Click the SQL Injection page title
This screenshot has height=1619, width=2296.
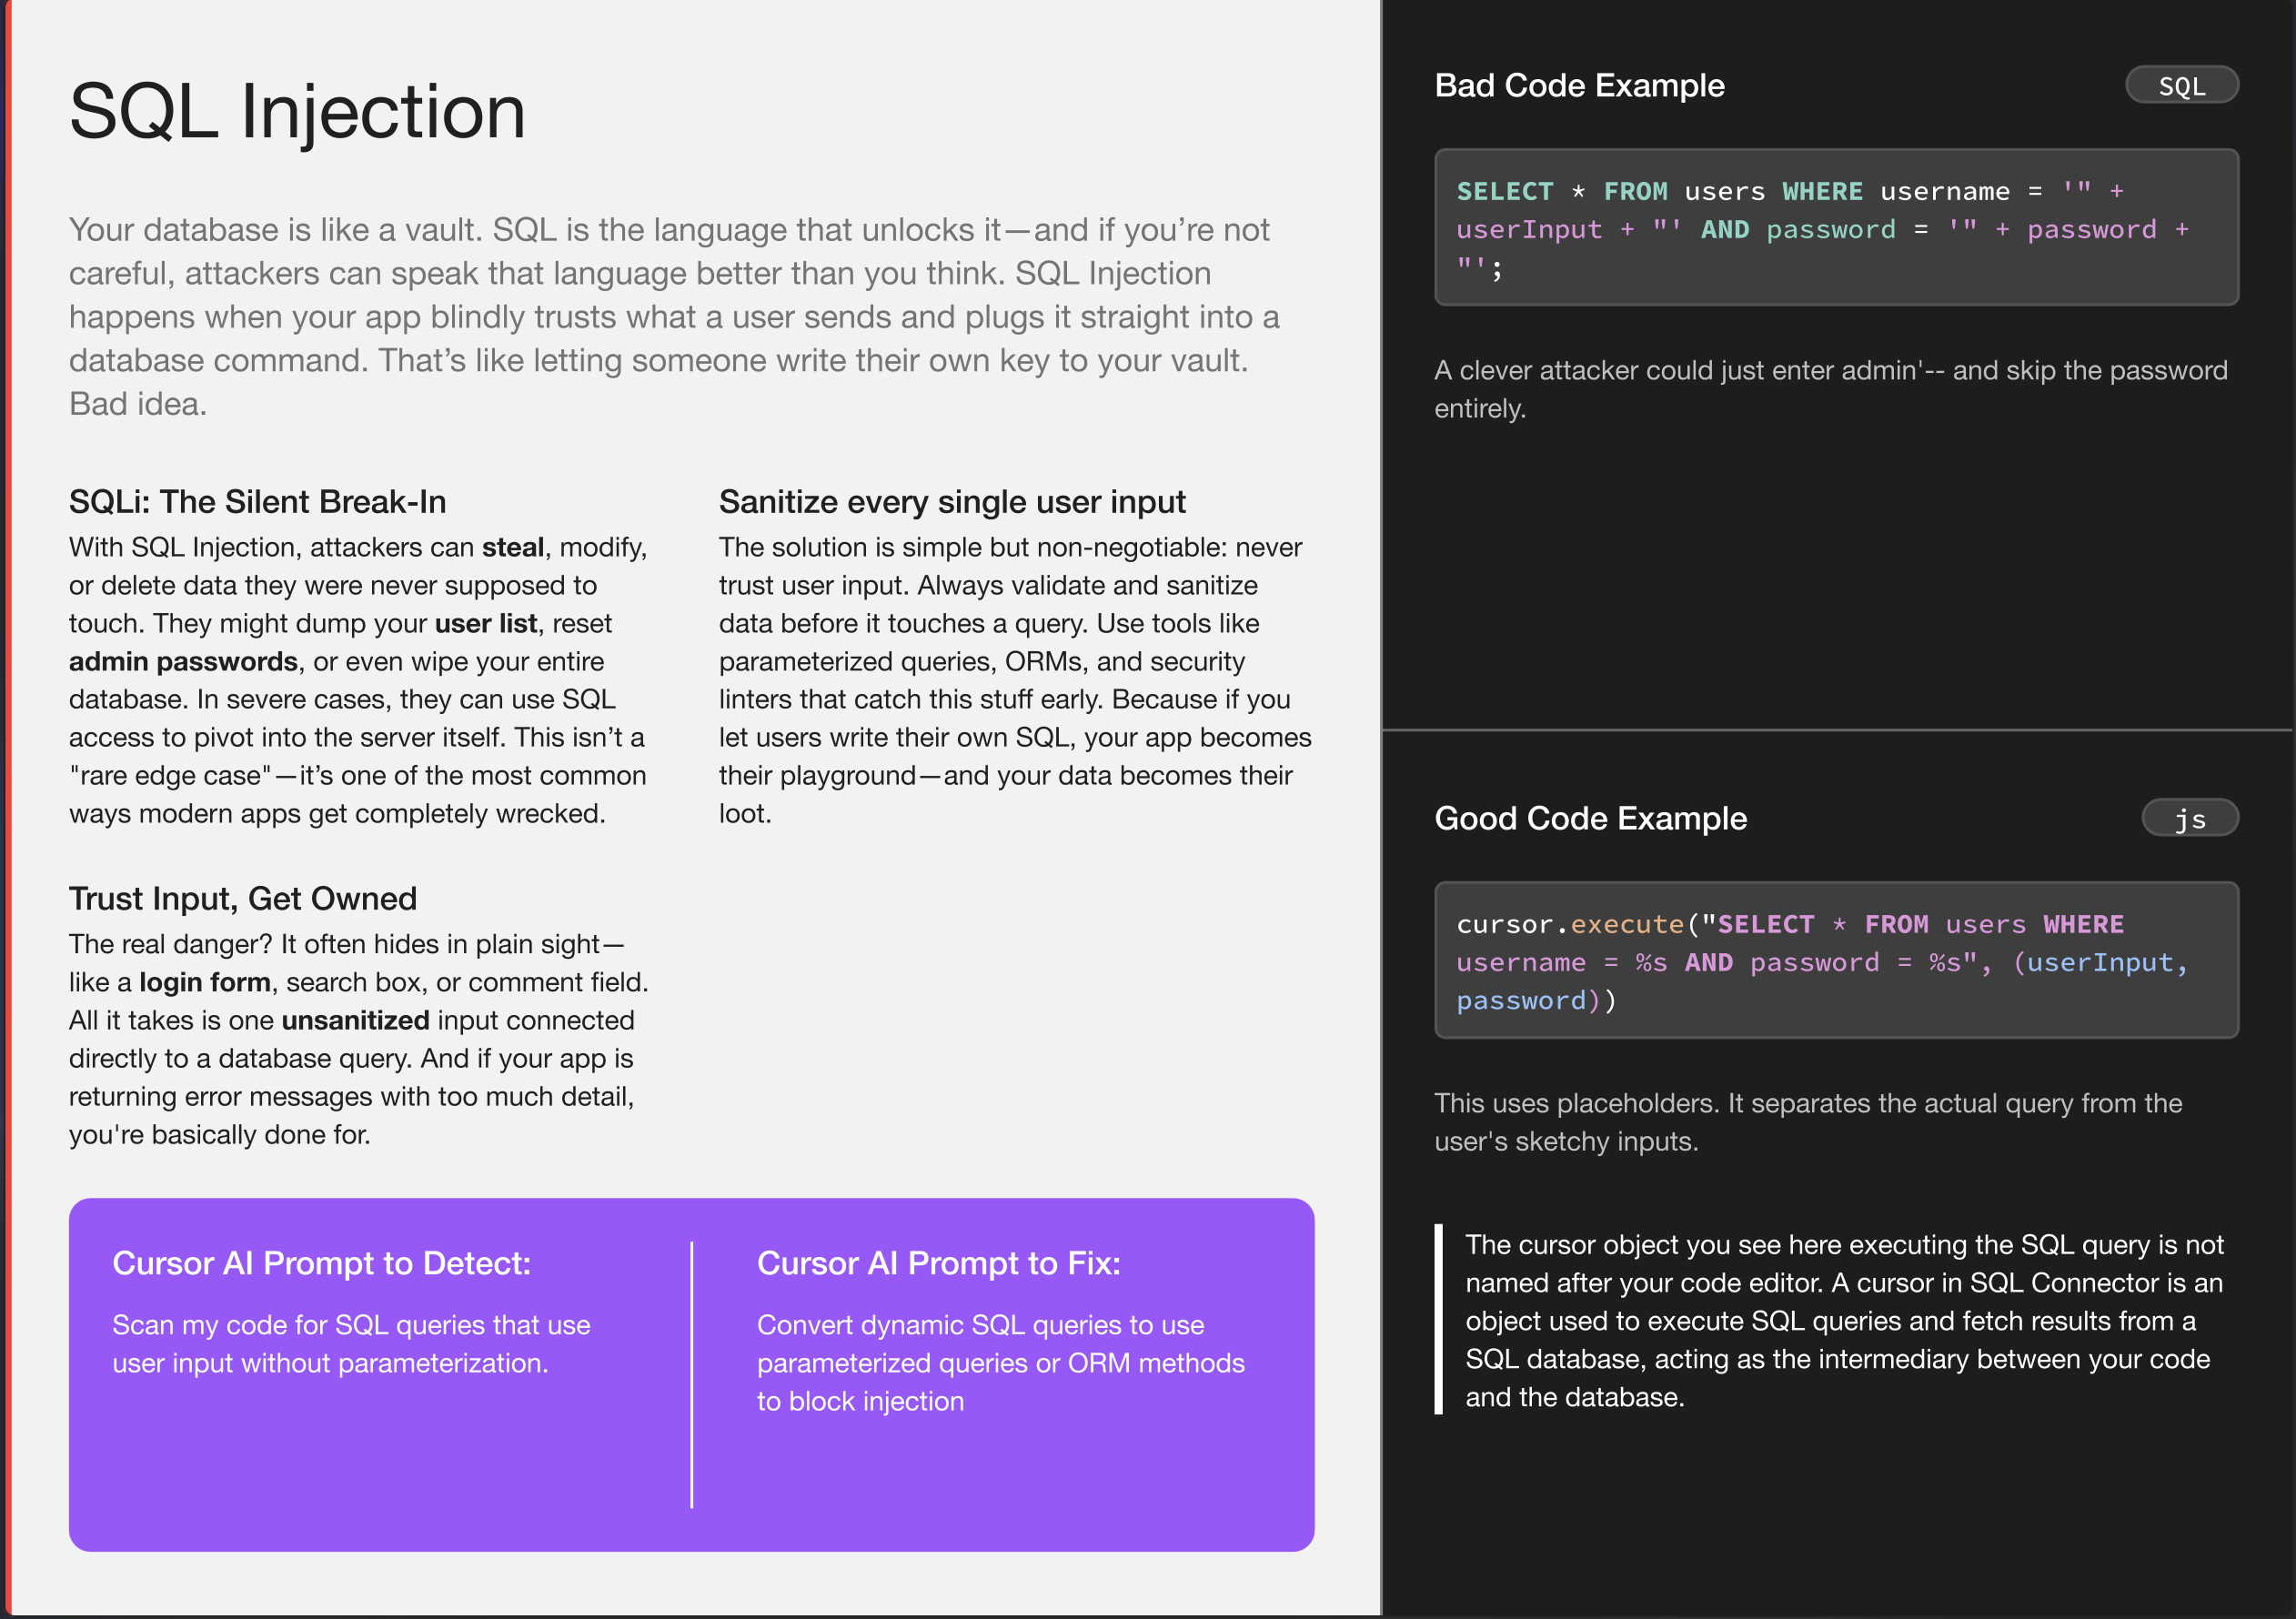(297, 112)
